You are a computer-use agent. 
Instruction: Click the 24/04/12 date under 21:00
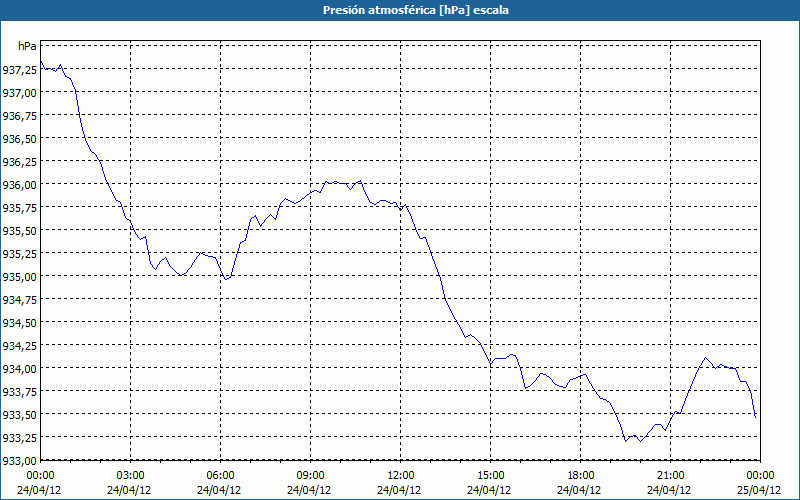click(x=669, y=490)
